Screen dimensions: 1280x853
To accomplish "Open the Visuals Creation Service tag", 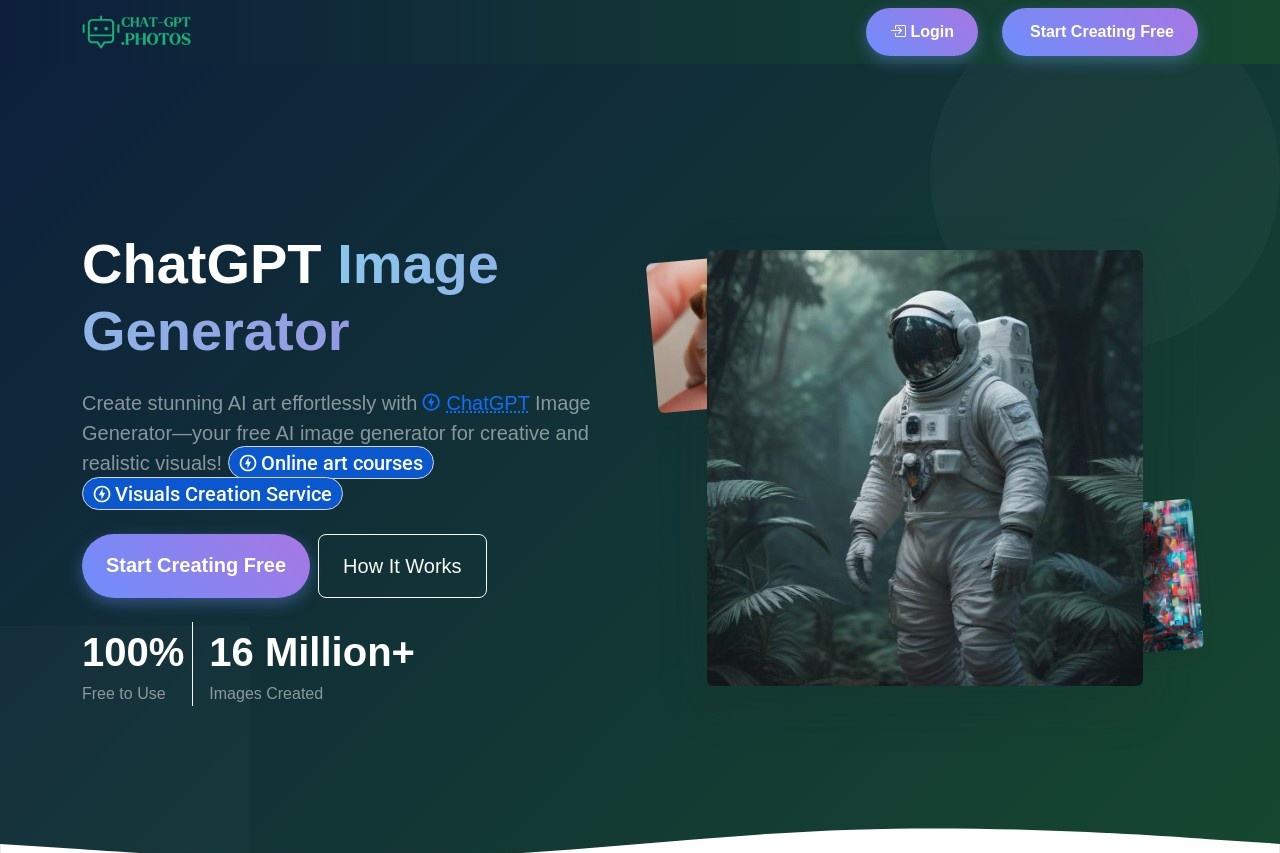I will pos(212,494).
